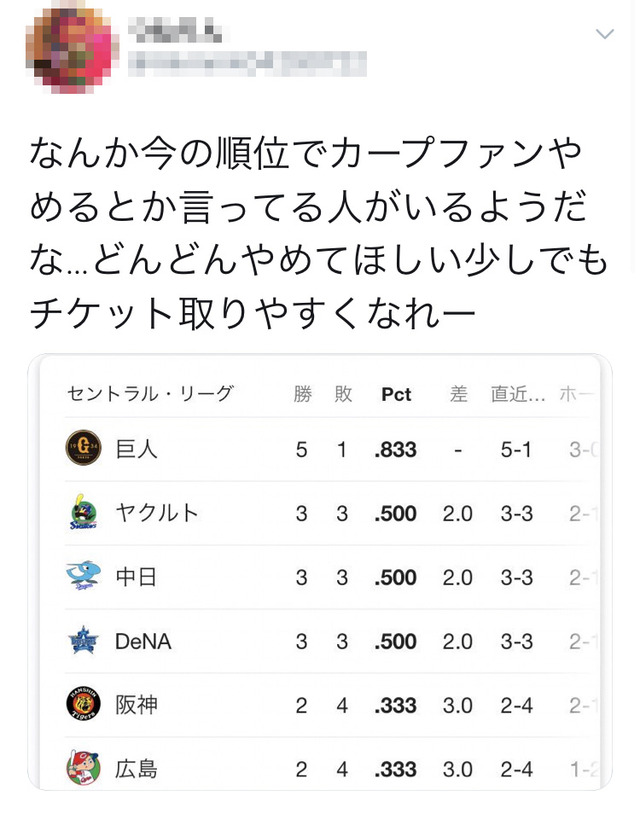640x813 pixels.
Task: Select the Hiroshima Carp logo
Action: point(84,768)
